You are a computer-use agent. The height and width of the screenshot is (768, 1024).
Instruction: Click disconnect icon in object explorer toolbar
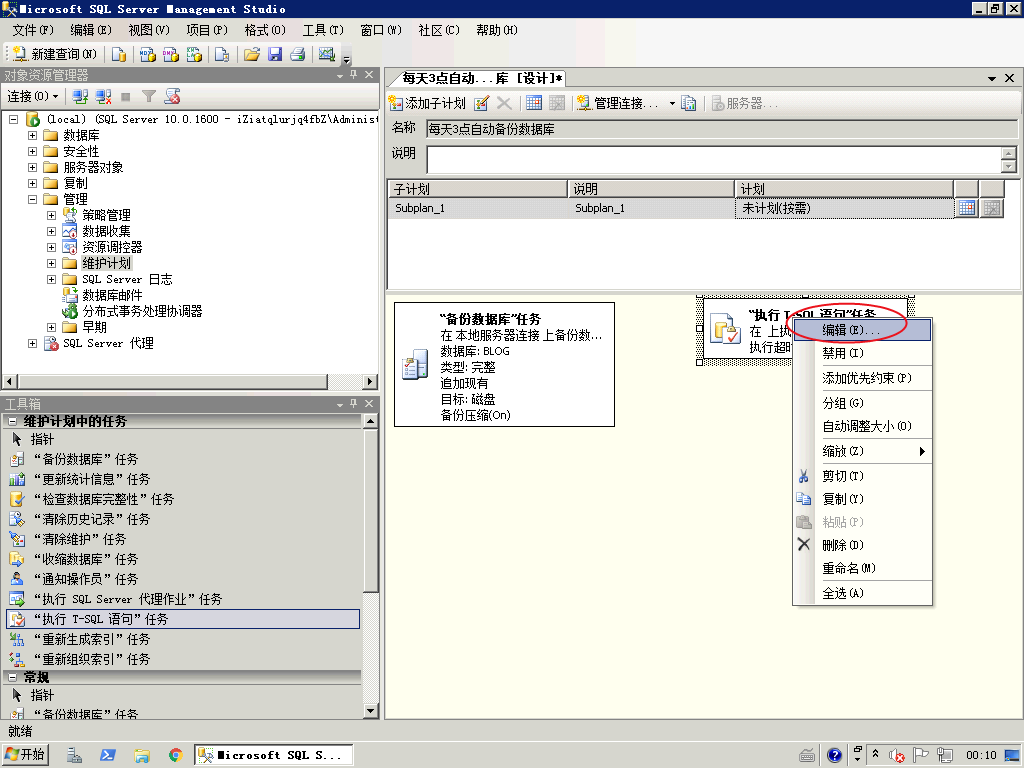103,97
